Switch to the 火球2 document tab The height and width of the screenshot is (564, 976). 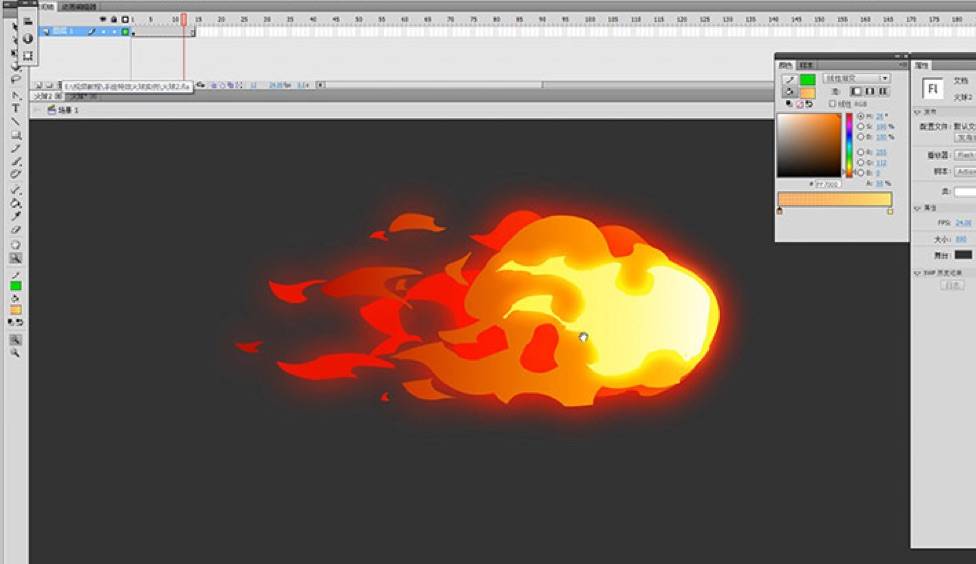[47, 96]
